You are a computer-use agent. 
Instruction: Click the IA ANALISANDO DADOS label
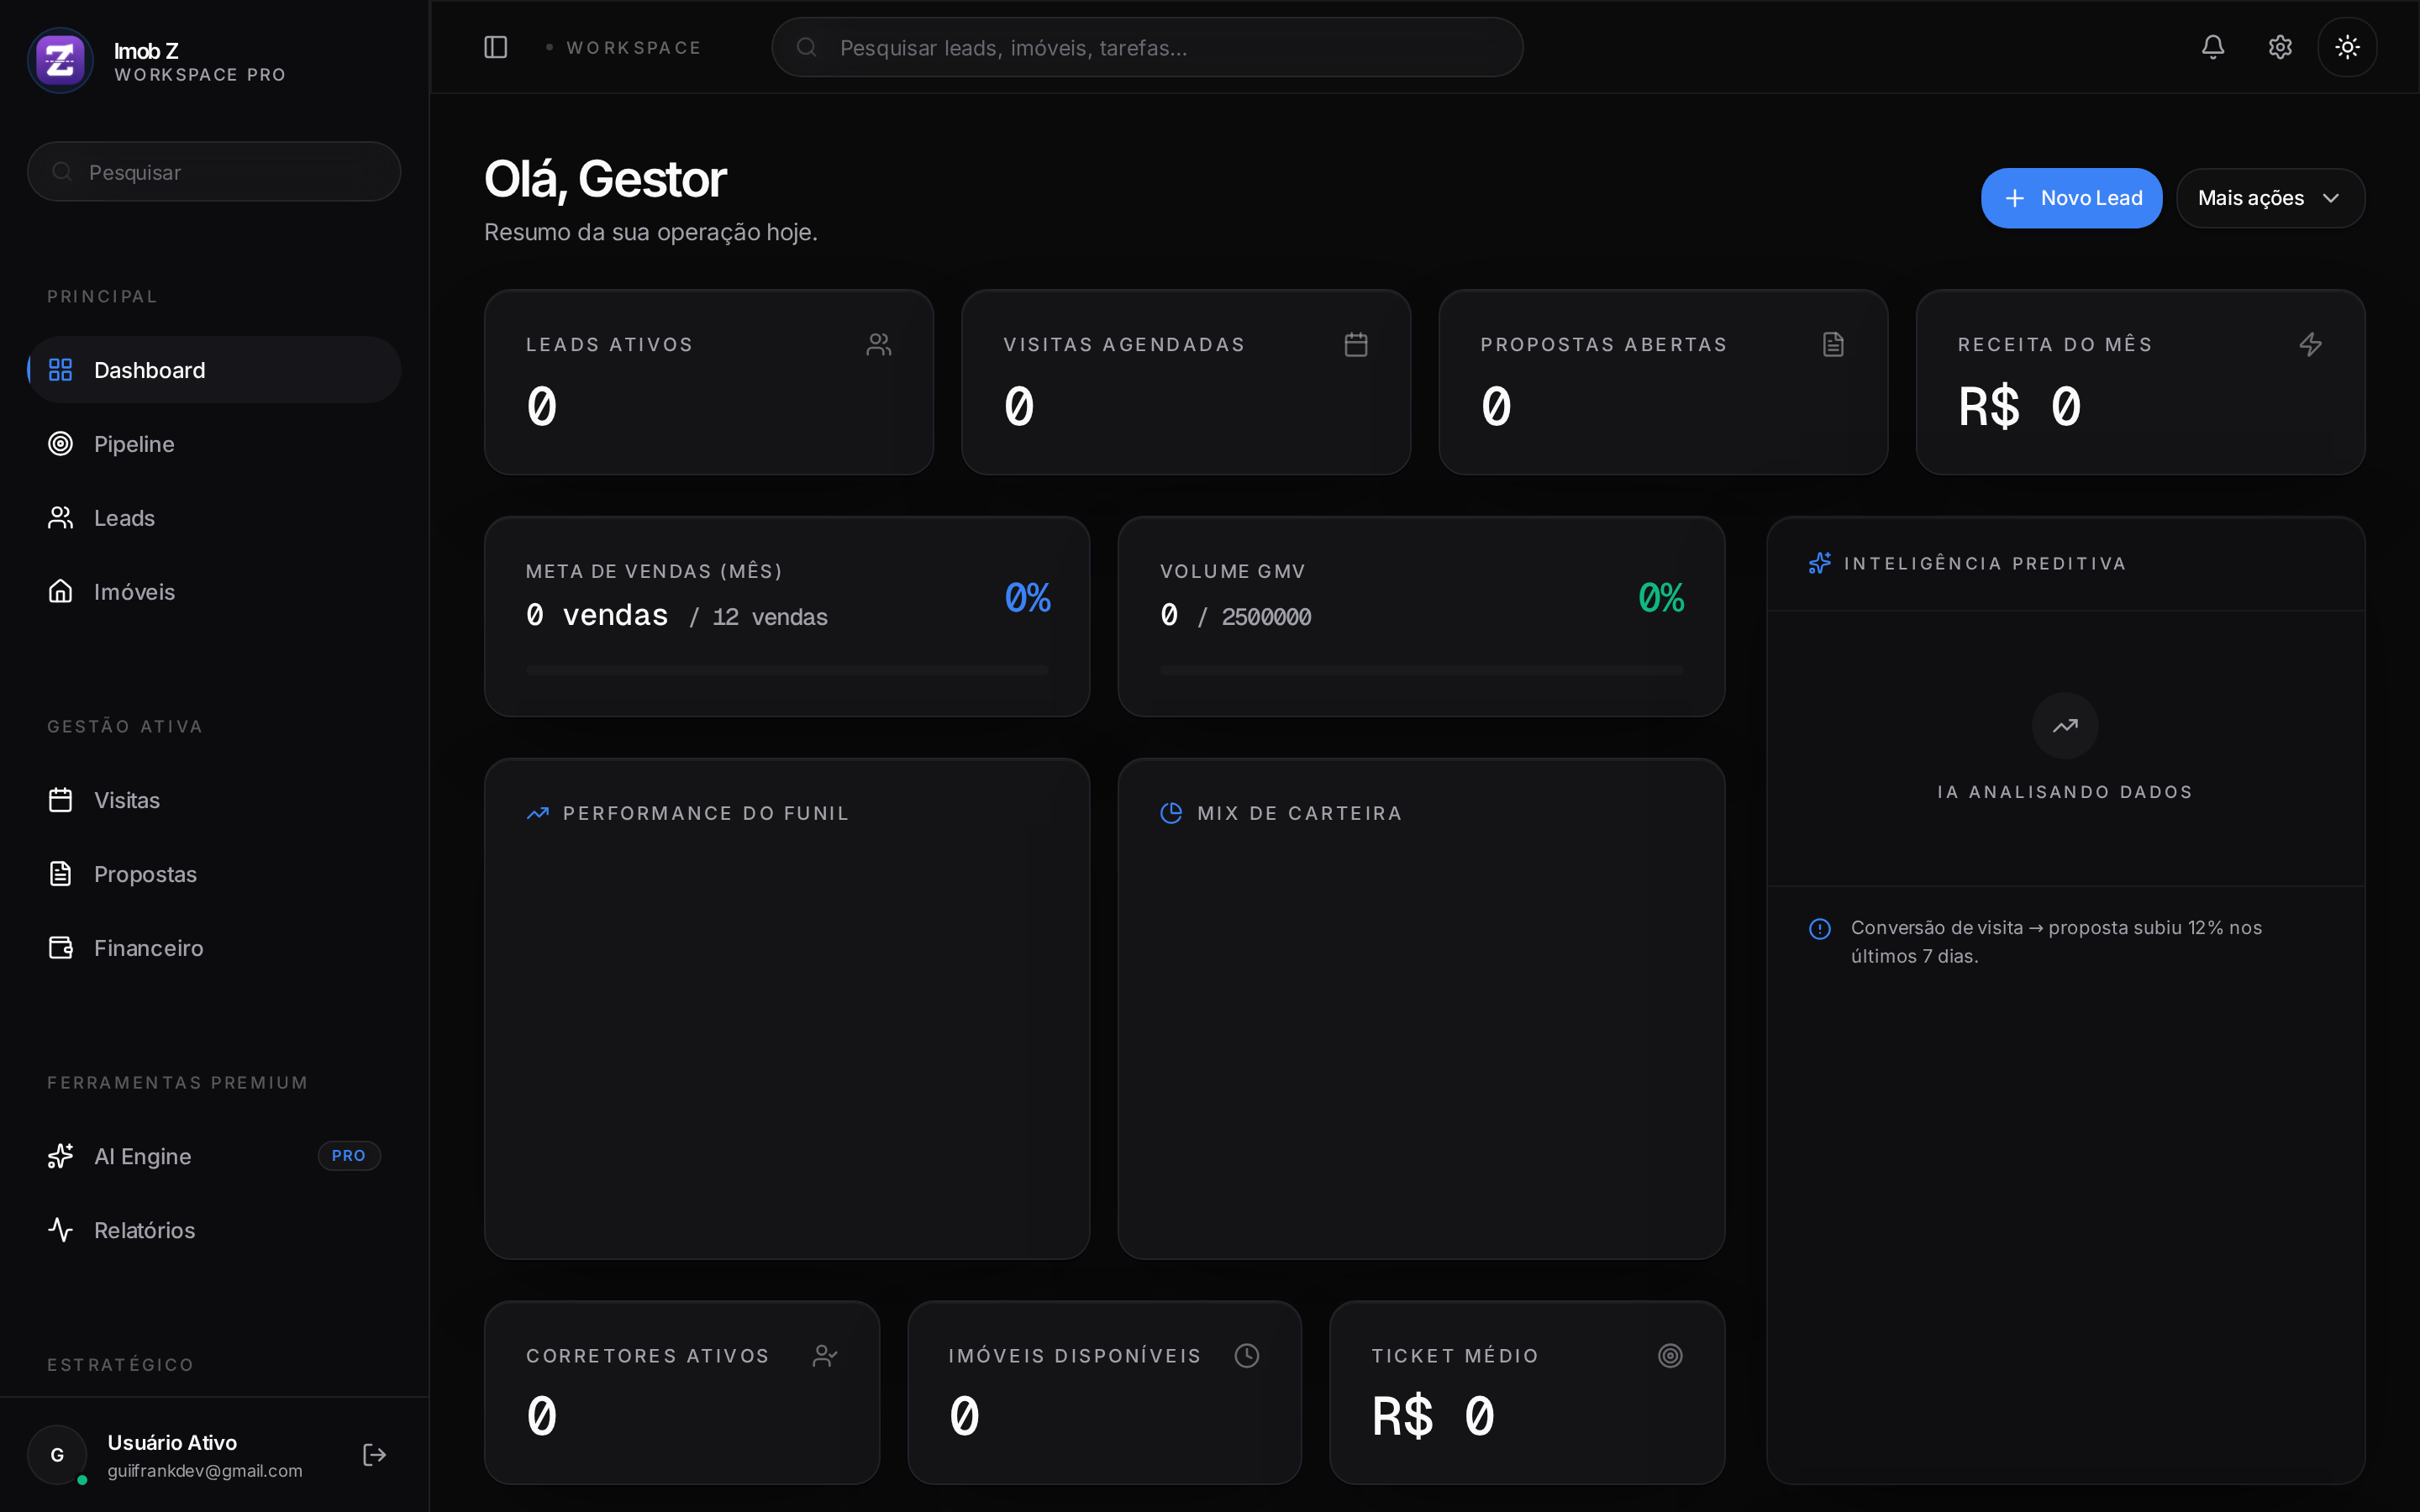point(2065,792)
